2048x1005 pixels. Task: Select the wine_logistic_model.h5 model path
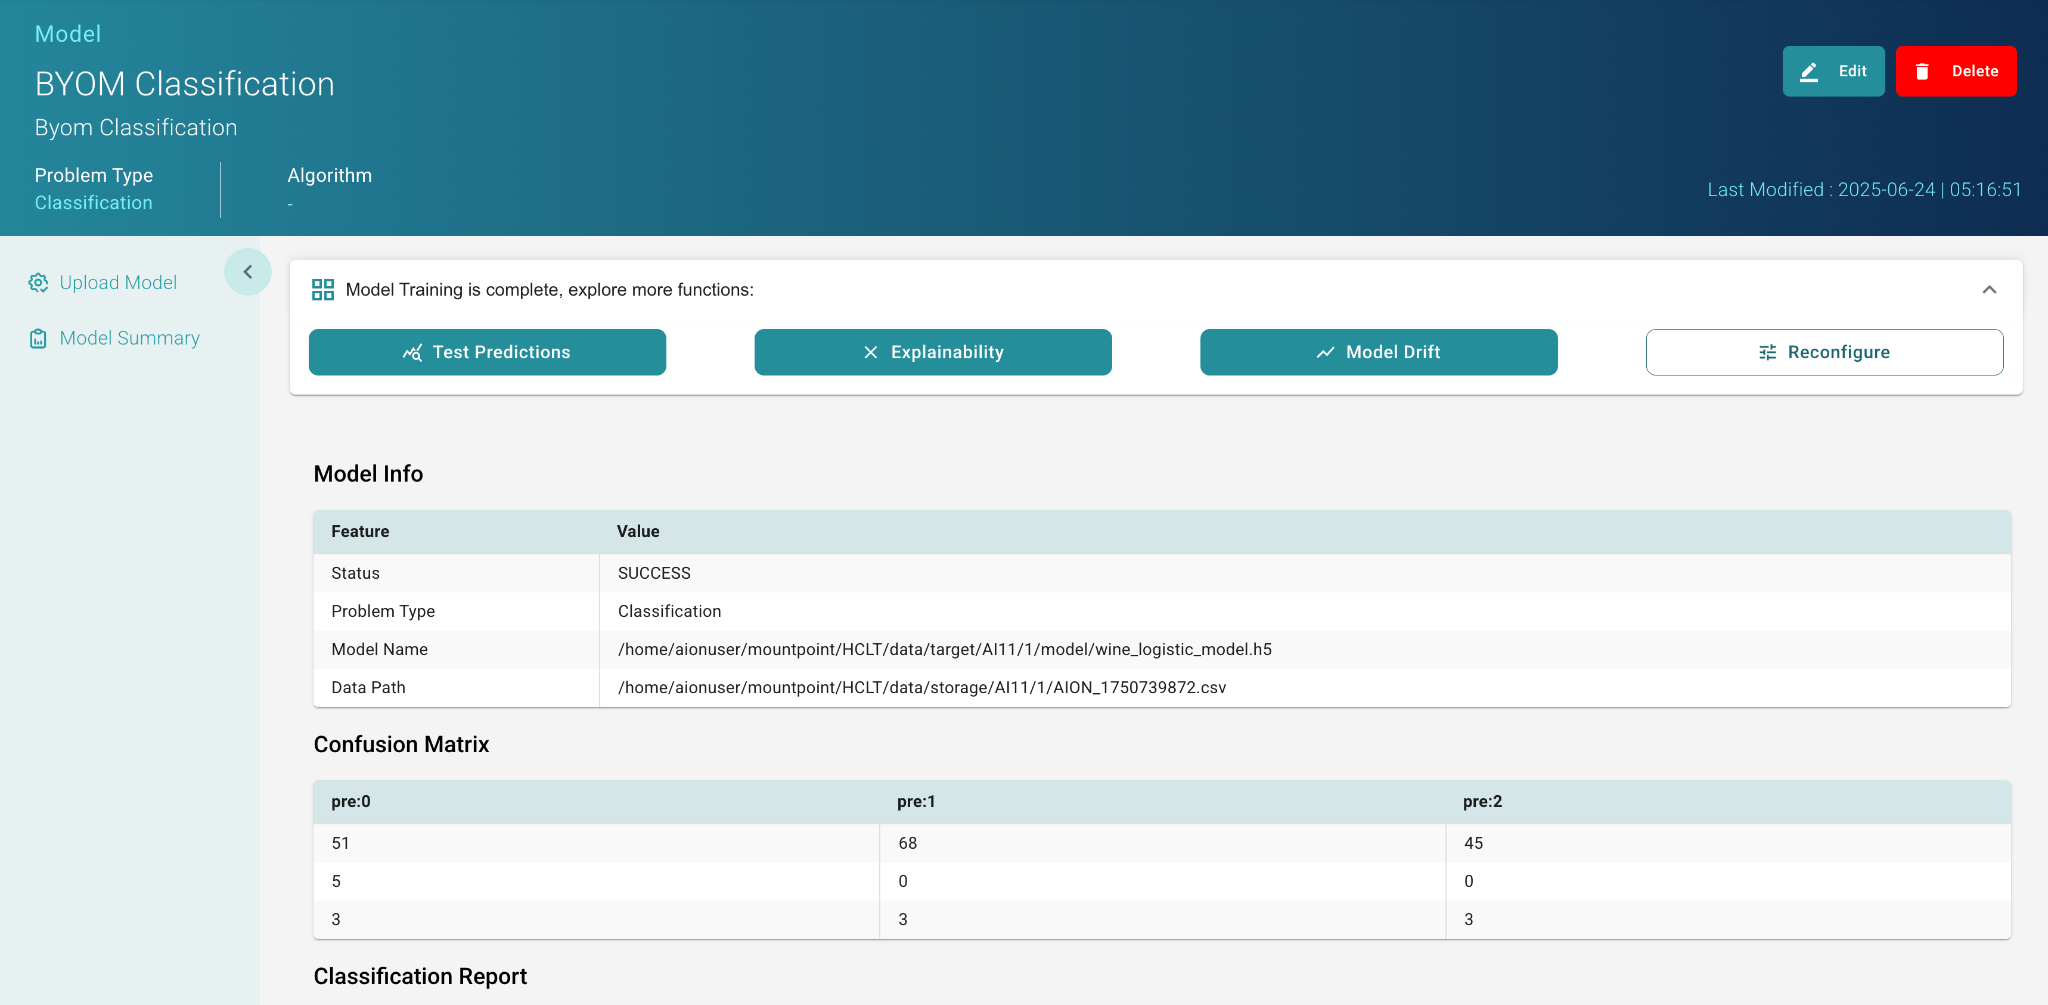click(x=945, y=649)
